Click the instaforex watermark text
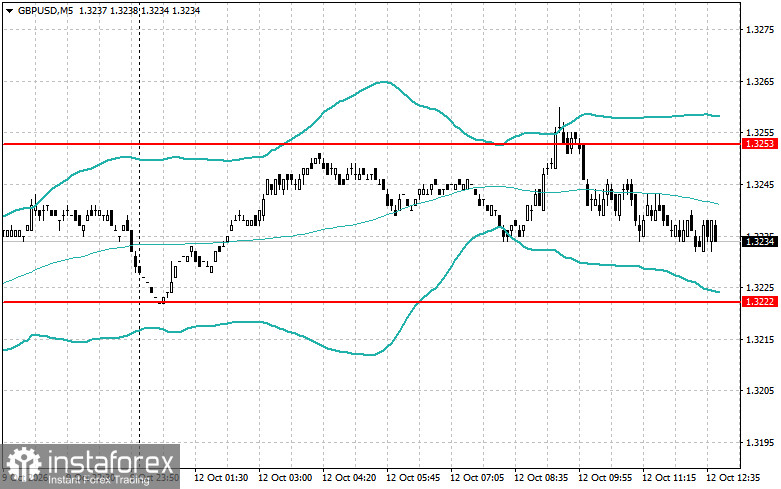This screenshot has height=489, width=781. tap(111, 462)
